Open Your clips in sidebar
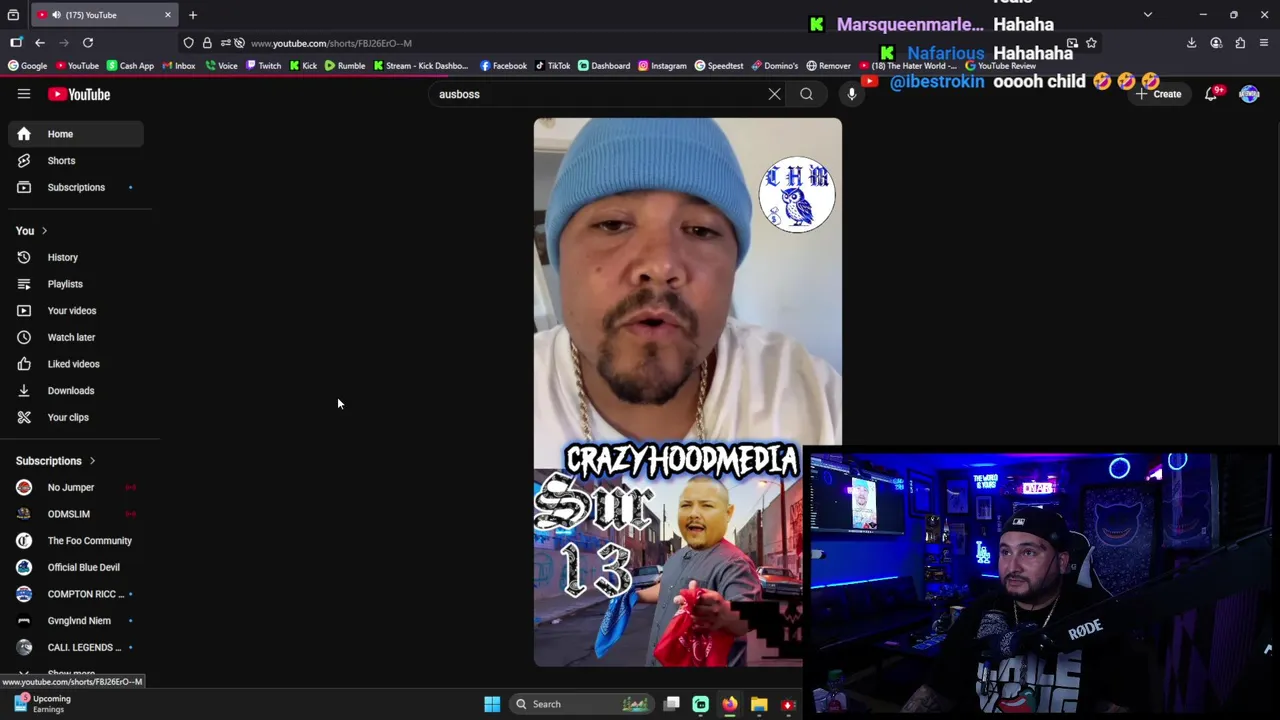The image size is (1280, 720). pyautogui.click(x=76, y=417)
